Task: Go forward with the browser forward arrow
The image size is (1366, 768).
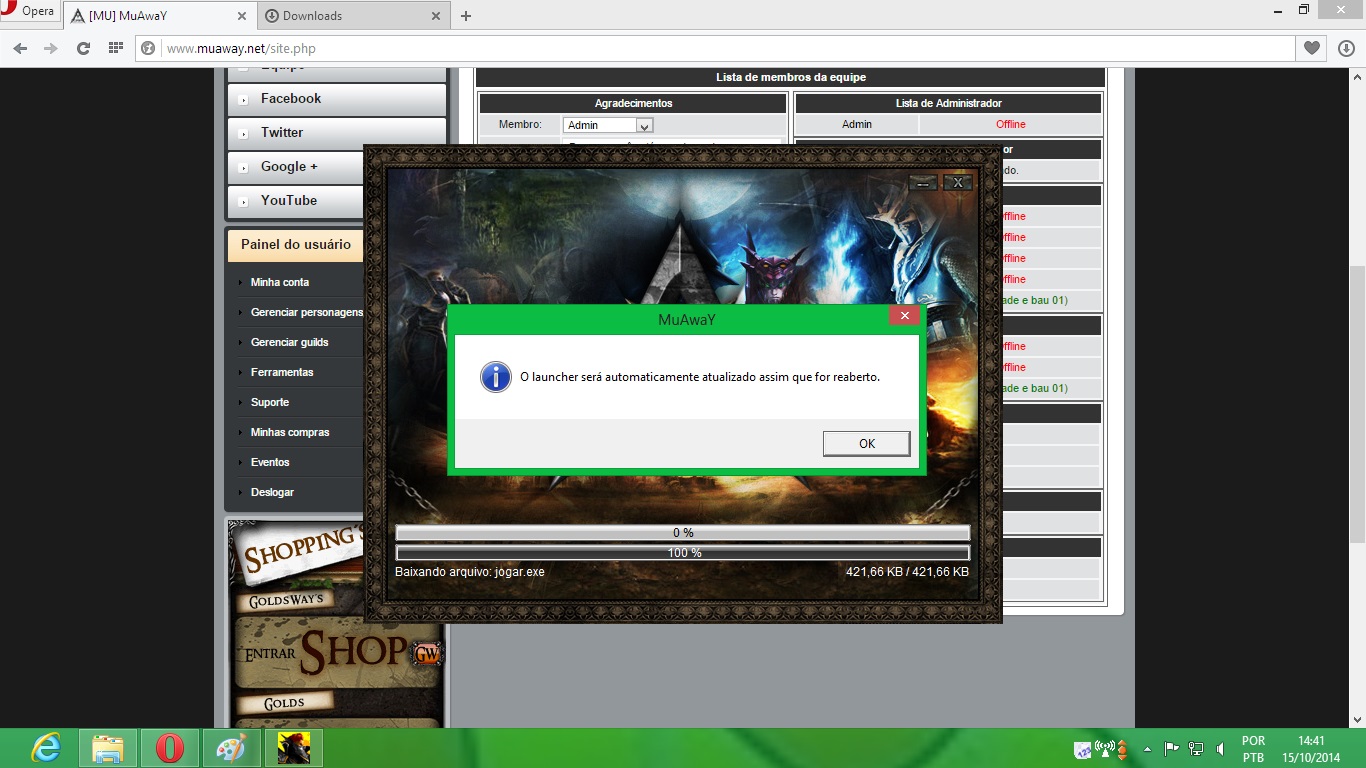Action: click(x=51, y=48)
